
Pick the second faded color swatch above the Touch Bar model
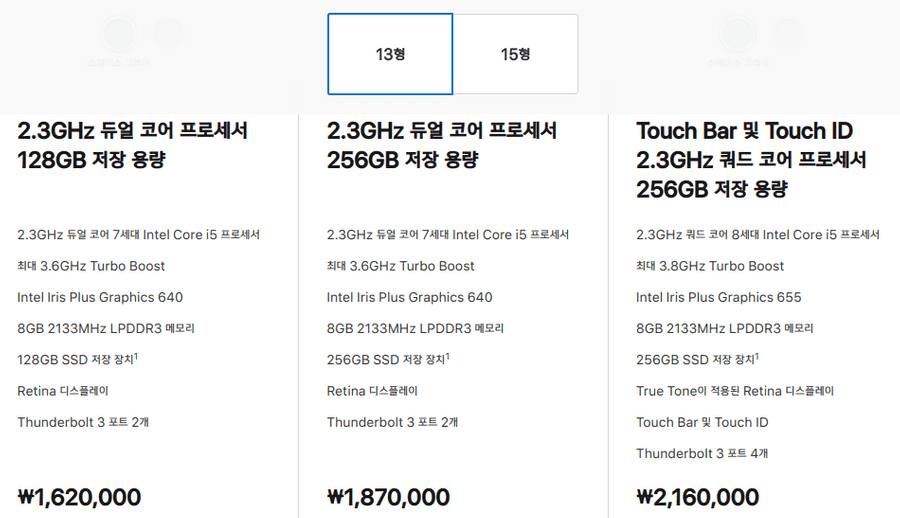[x=785, y=33]
